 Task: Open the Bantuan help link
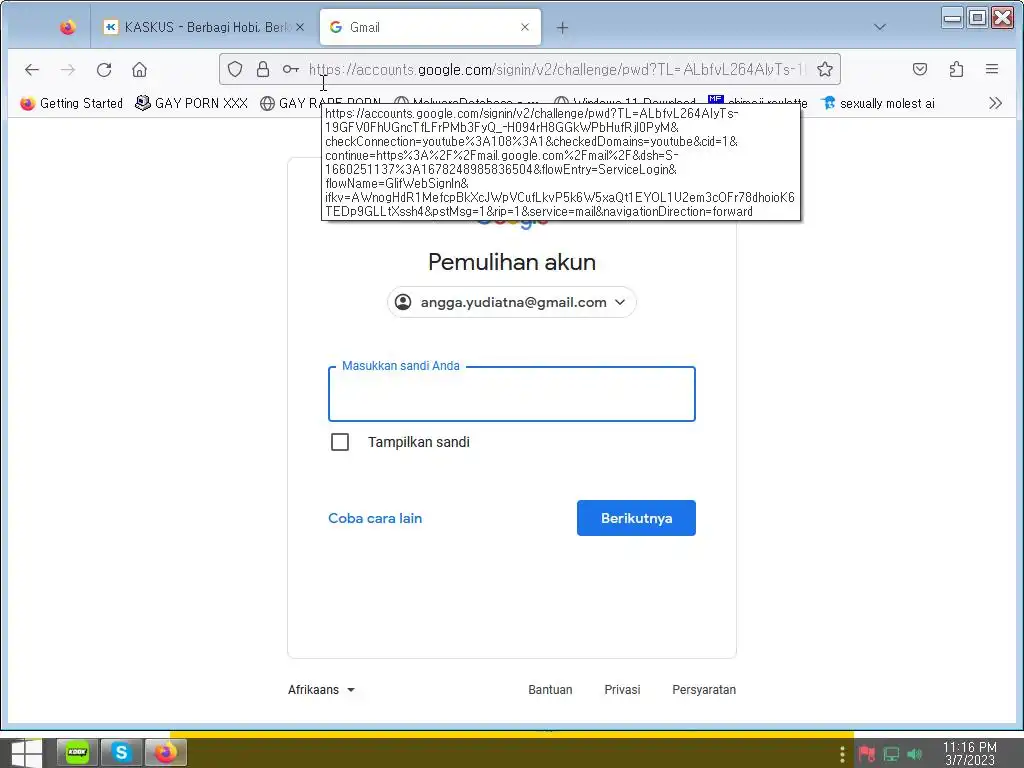point(550,690)
